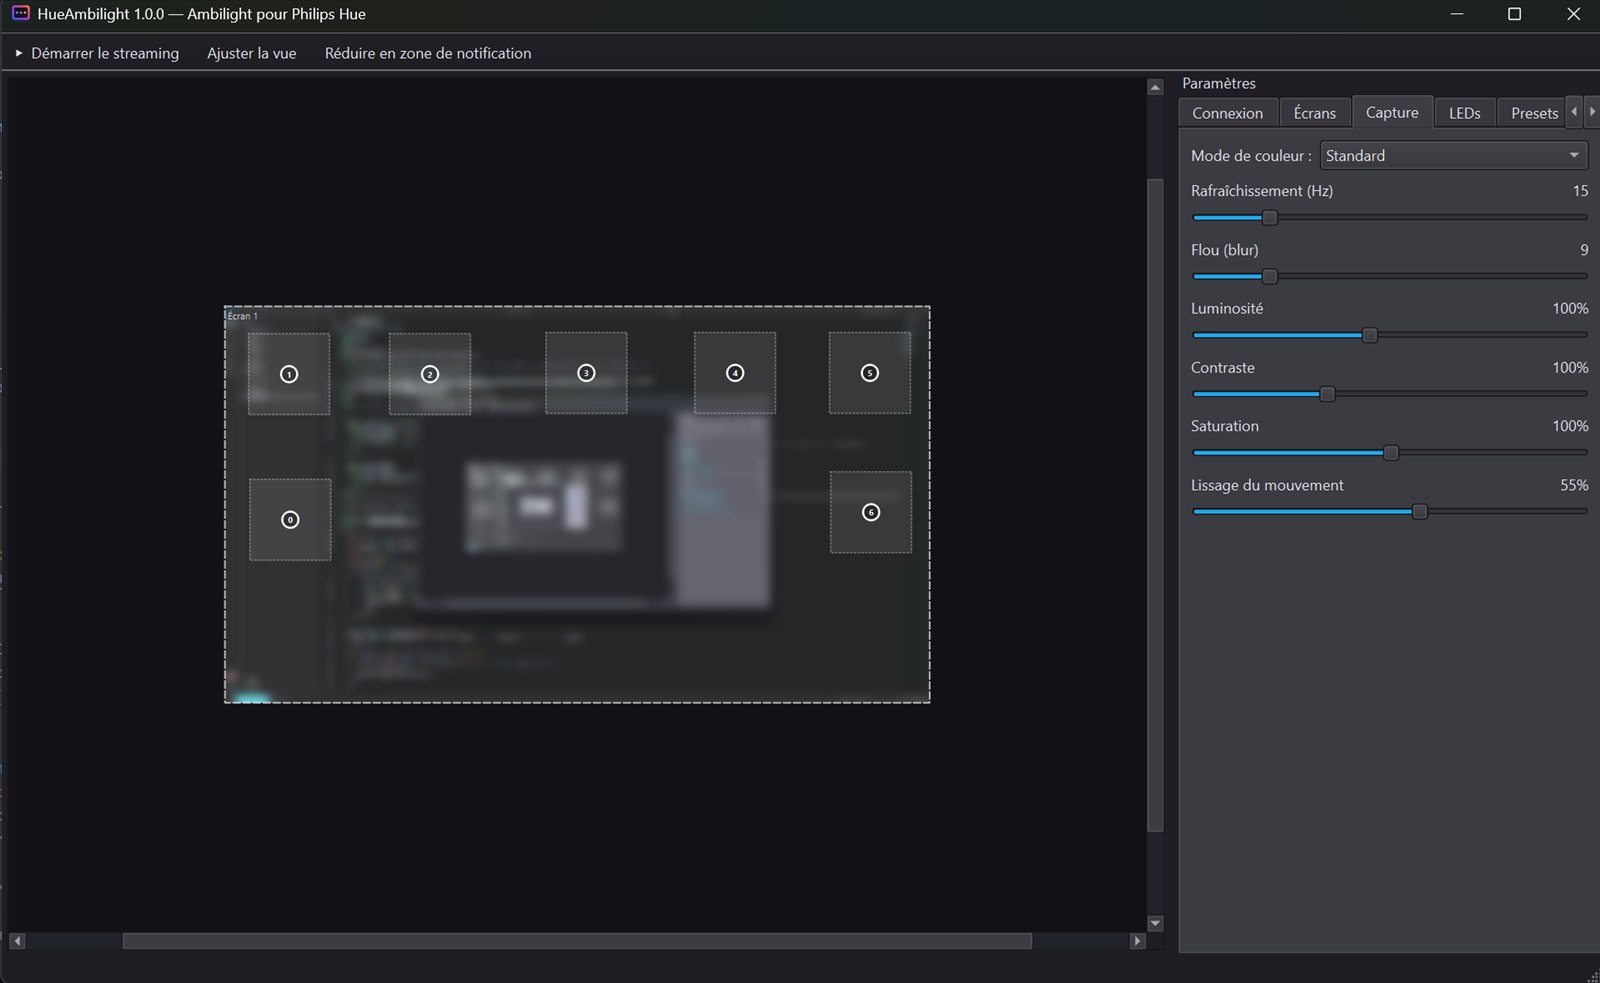Click Ajuster la vue
The height and width of the screenshot is (983, 1600).
pyautogui.click(x=252, y=53)
